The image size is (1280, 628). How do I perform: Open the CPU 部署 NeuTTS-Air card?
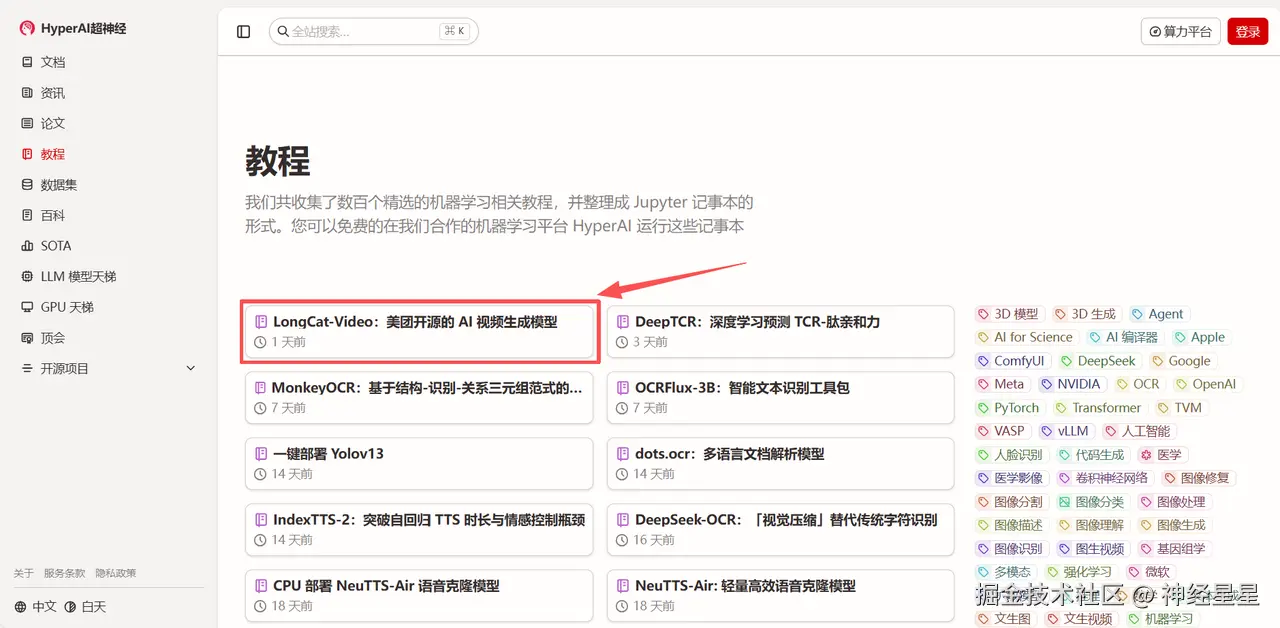tap(419, 595)
